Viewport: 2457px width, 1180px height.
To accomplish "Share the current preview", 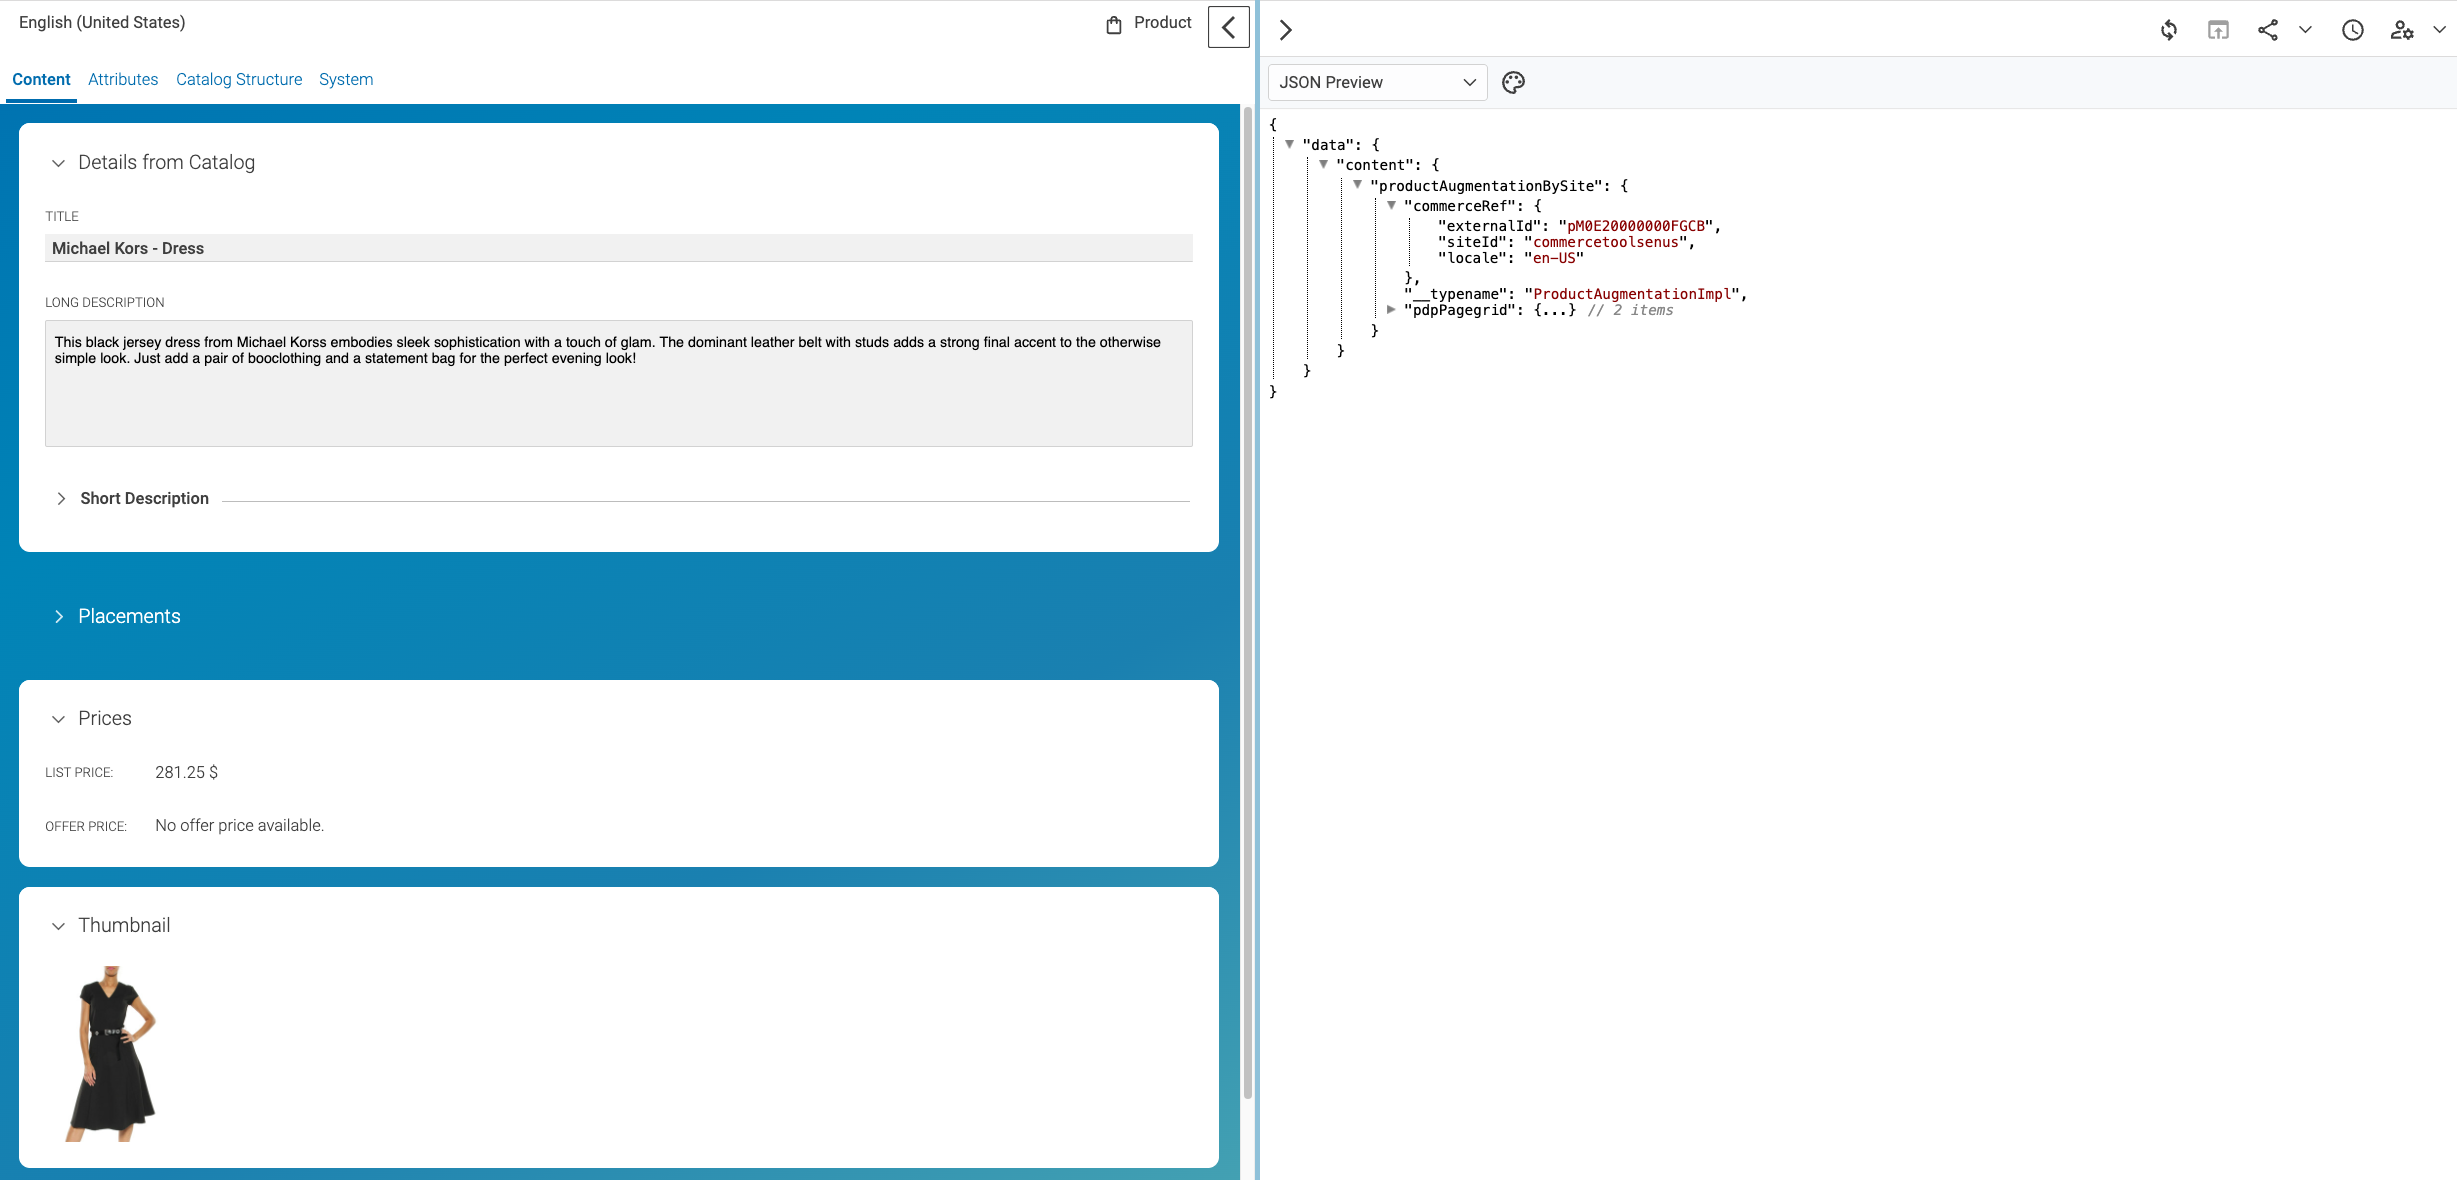I will 2268,29.
